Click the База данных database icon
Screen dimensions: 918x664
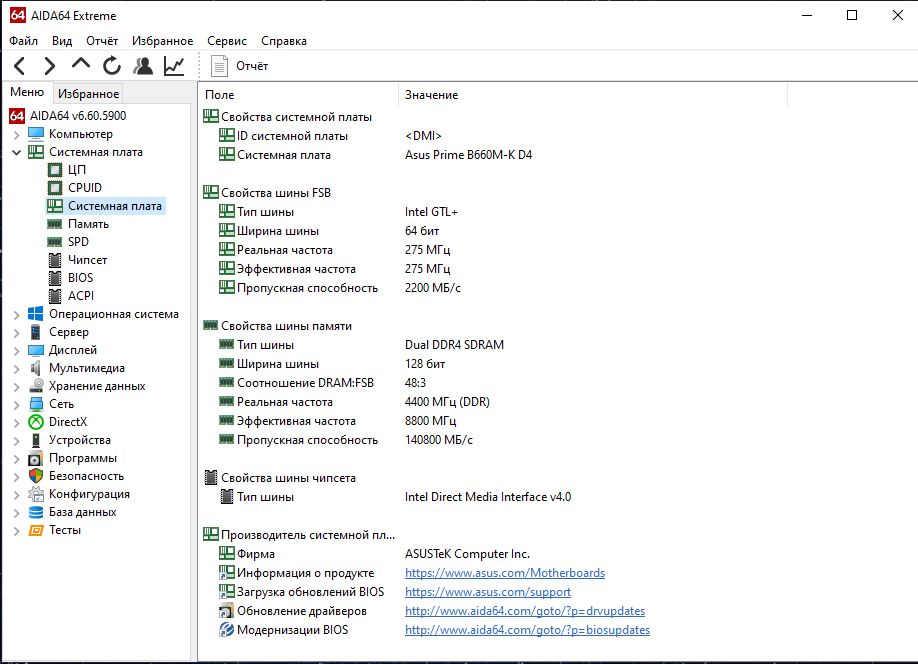click(x=36, y=512)
